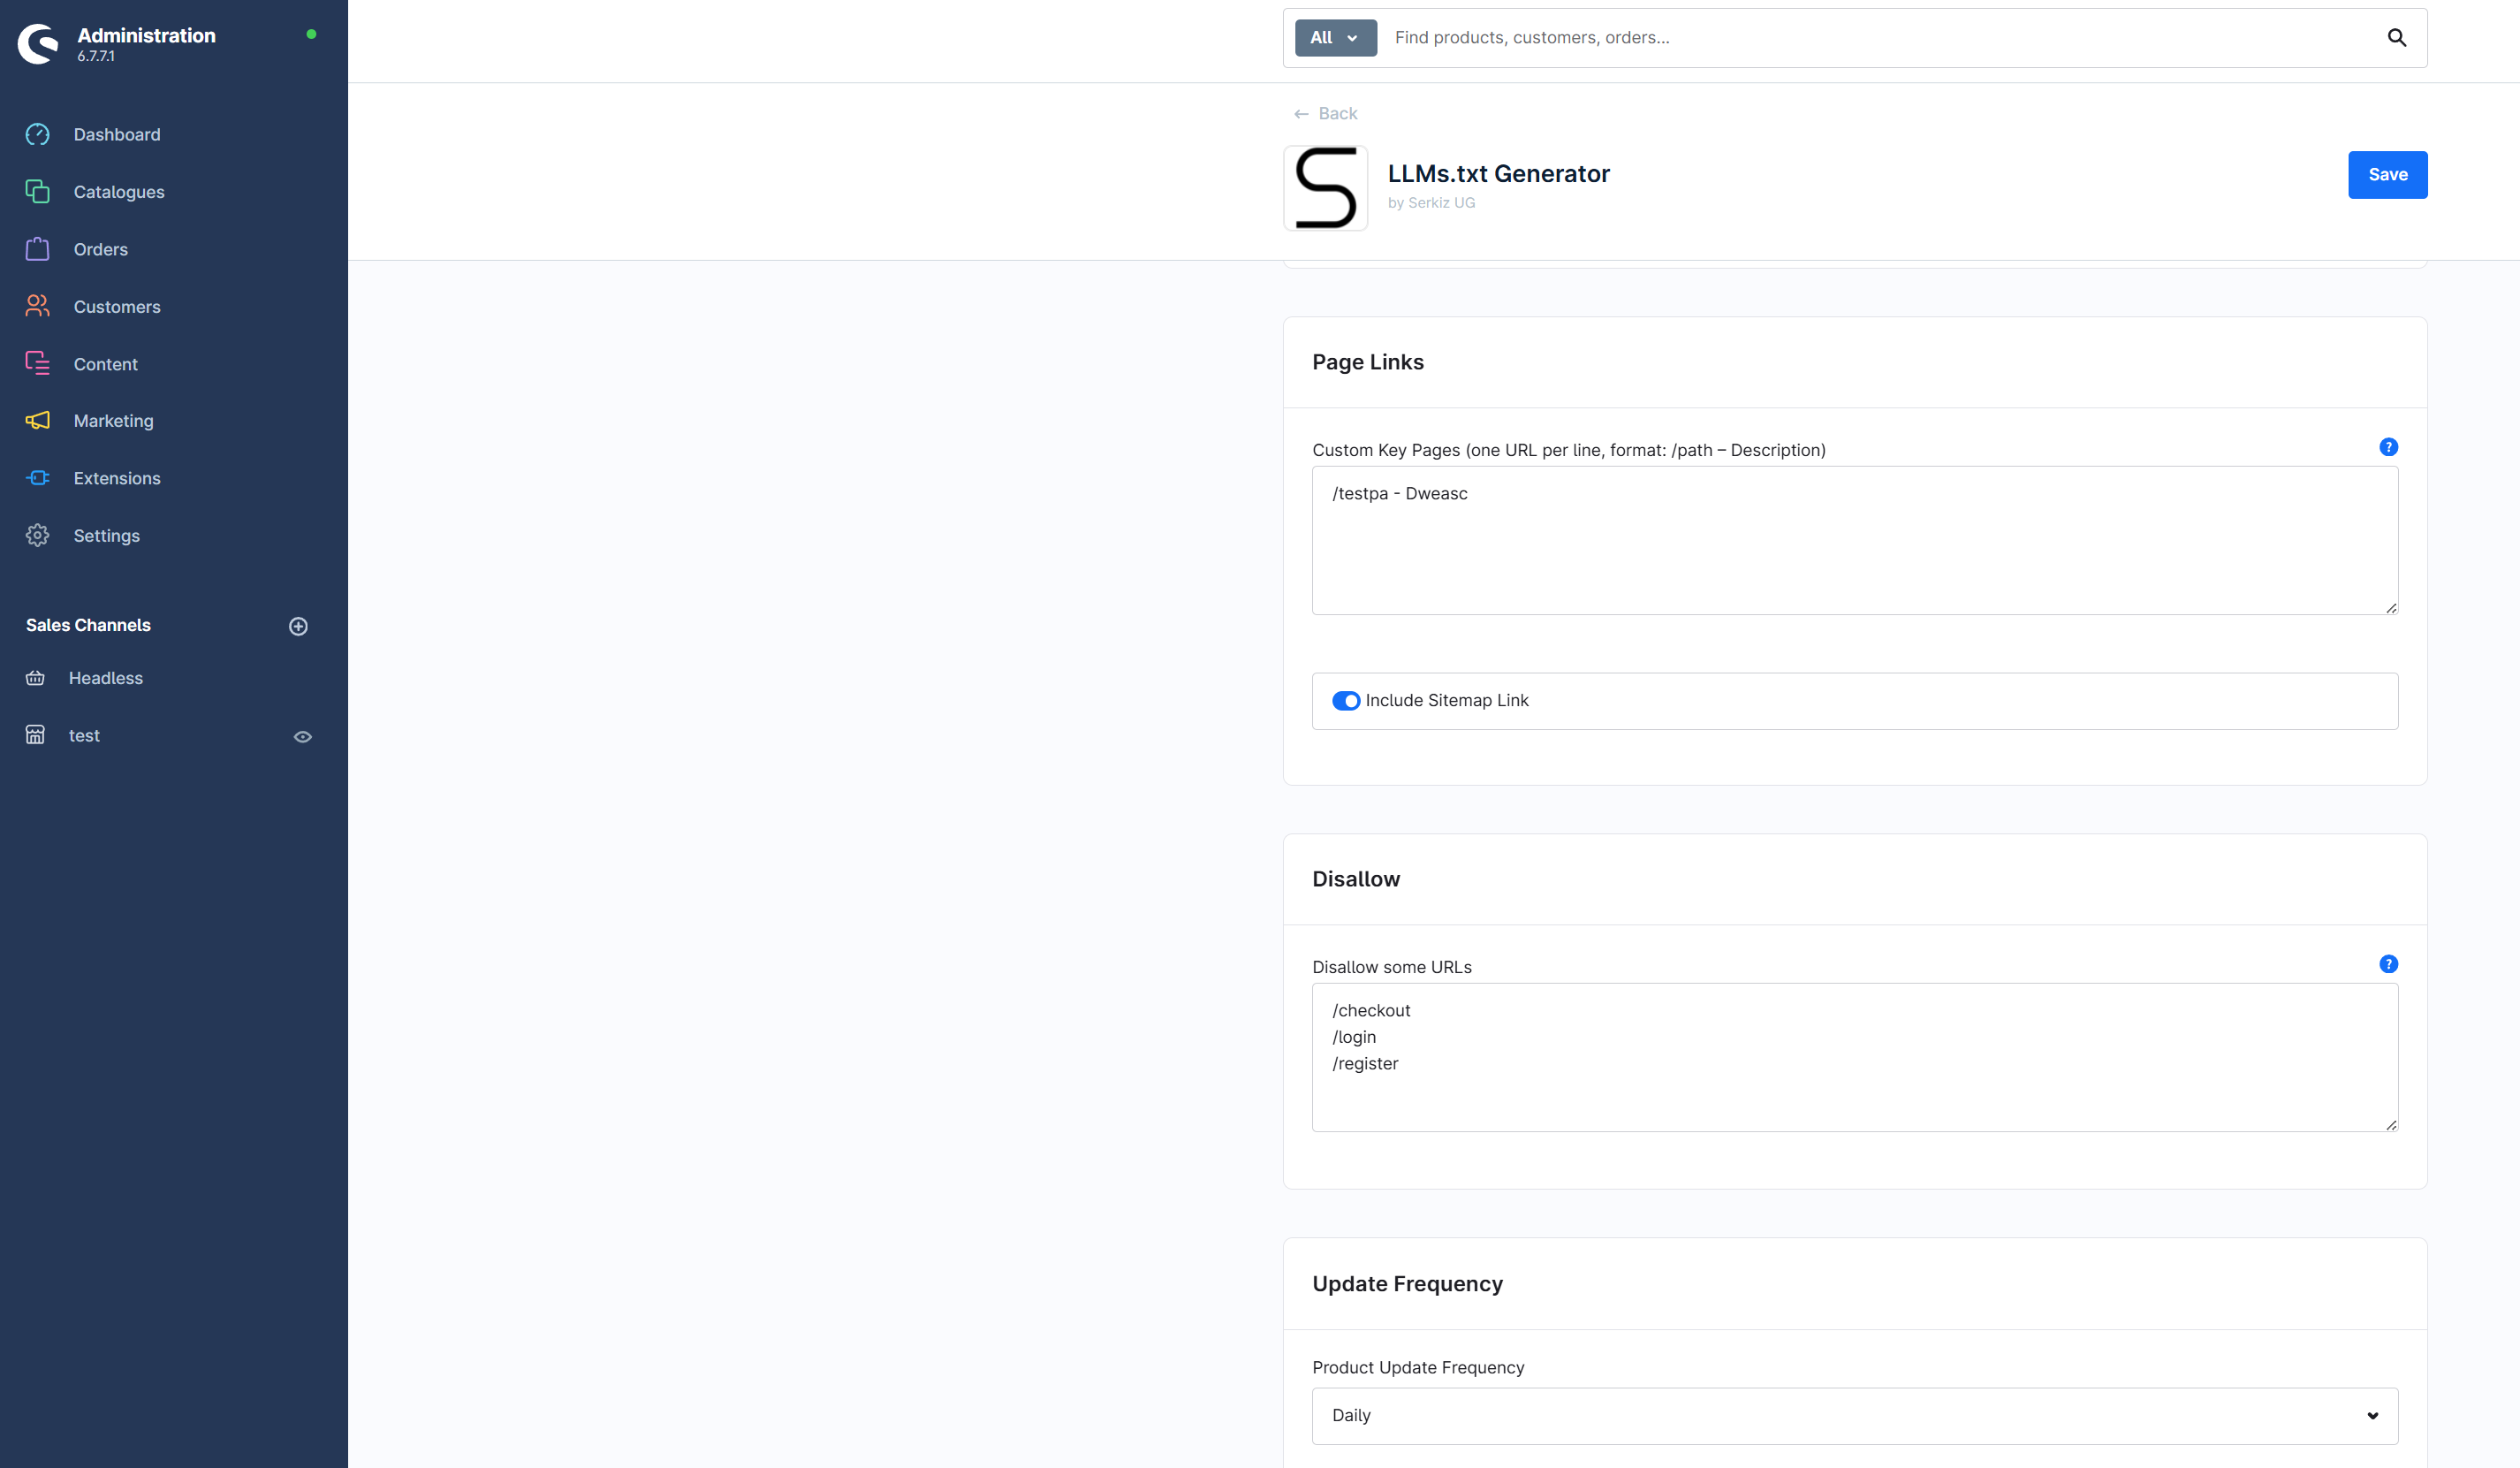Click eye icon next to test channel
The height and width of the screenshot is (1468, 2520).
pos(303,737)
